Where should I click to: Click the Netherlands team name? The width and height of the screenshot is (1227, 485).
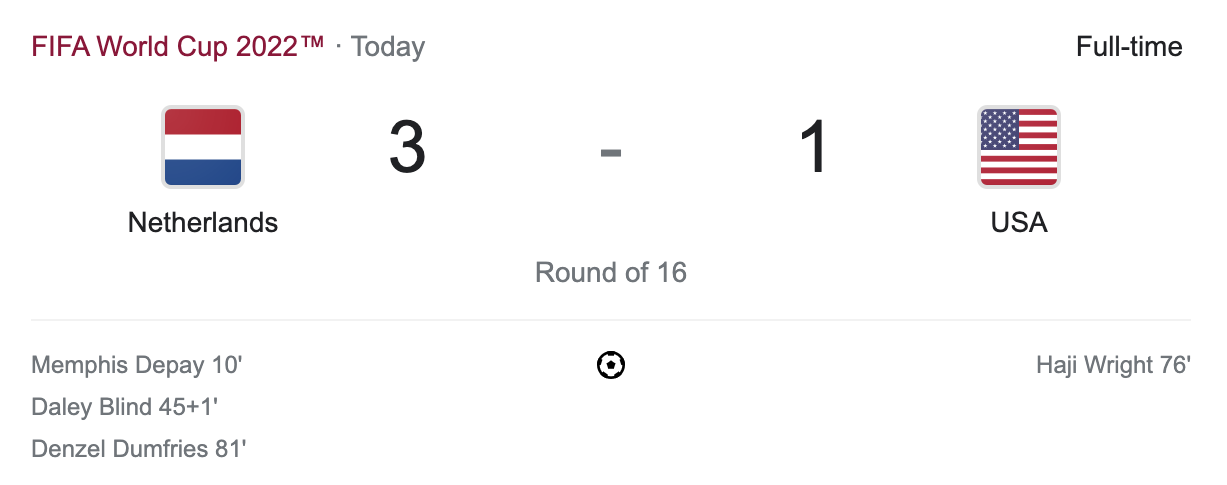coord(203,222)
